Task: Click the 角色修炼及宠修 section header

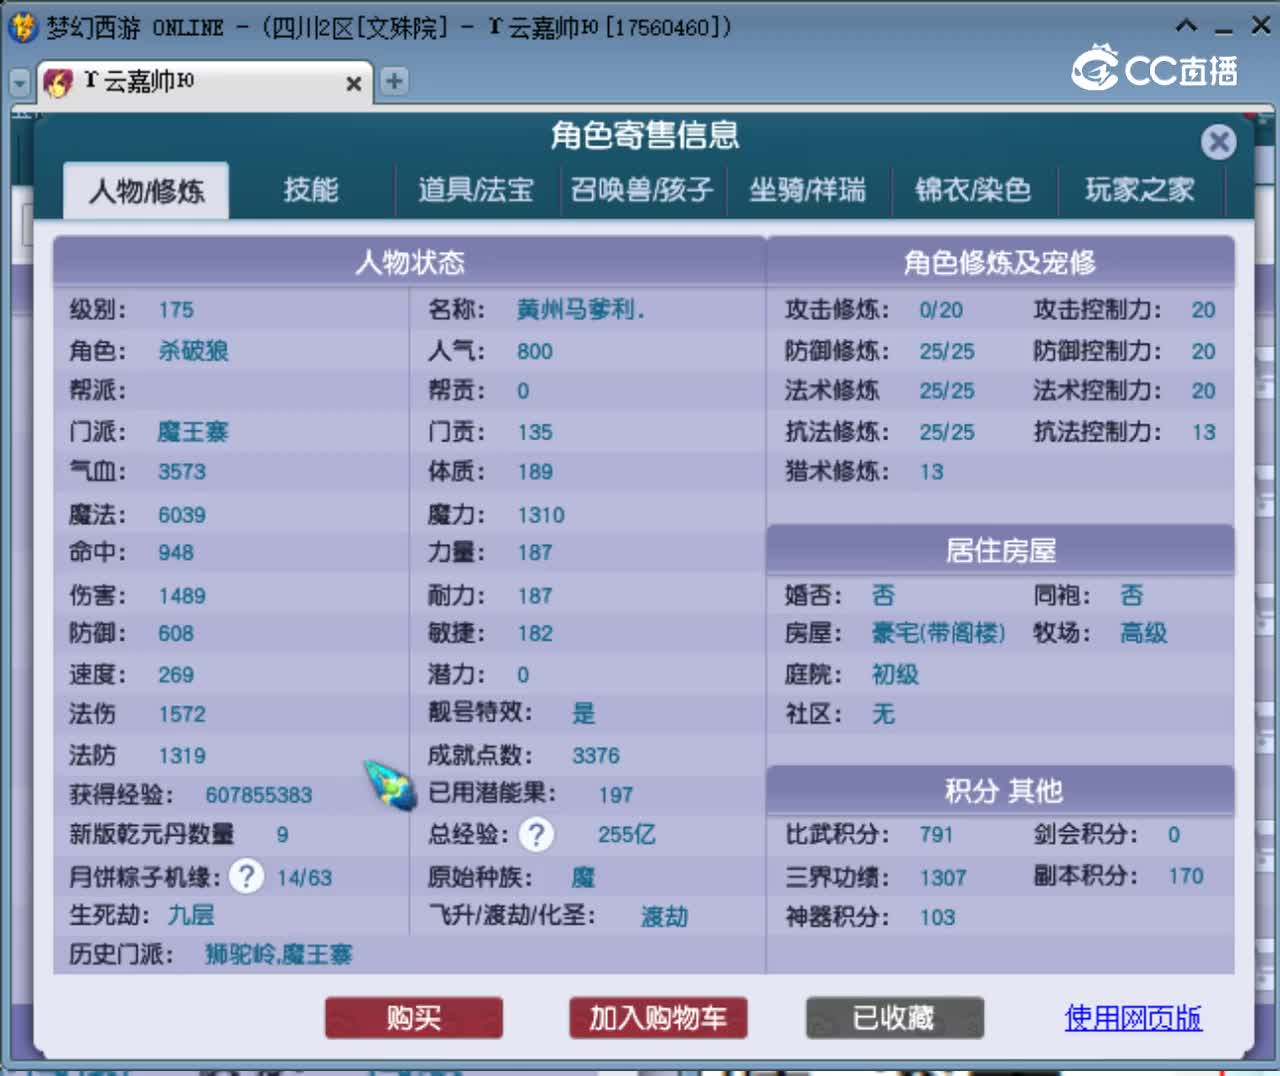Action: [1000, 262]
